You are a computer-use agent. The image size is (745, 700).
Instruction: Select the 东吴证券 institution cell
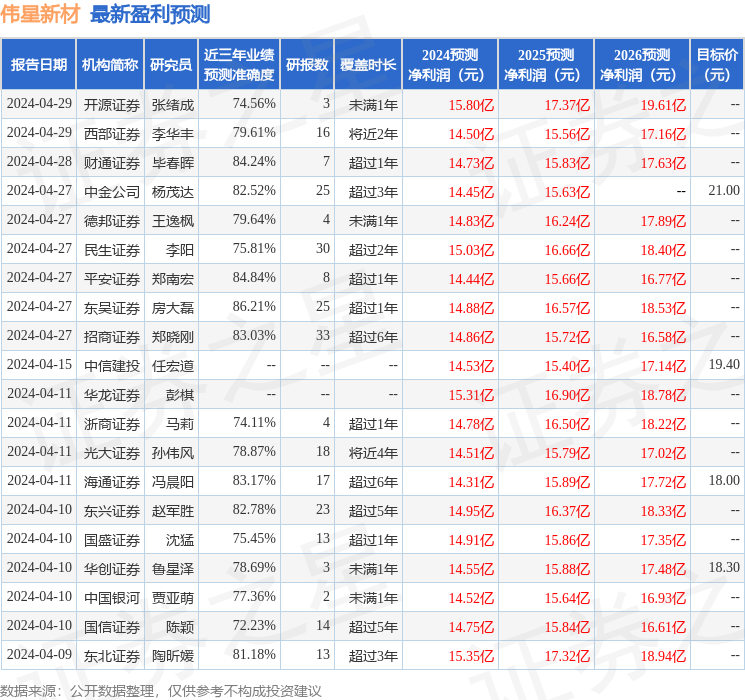tap(112, 308)
